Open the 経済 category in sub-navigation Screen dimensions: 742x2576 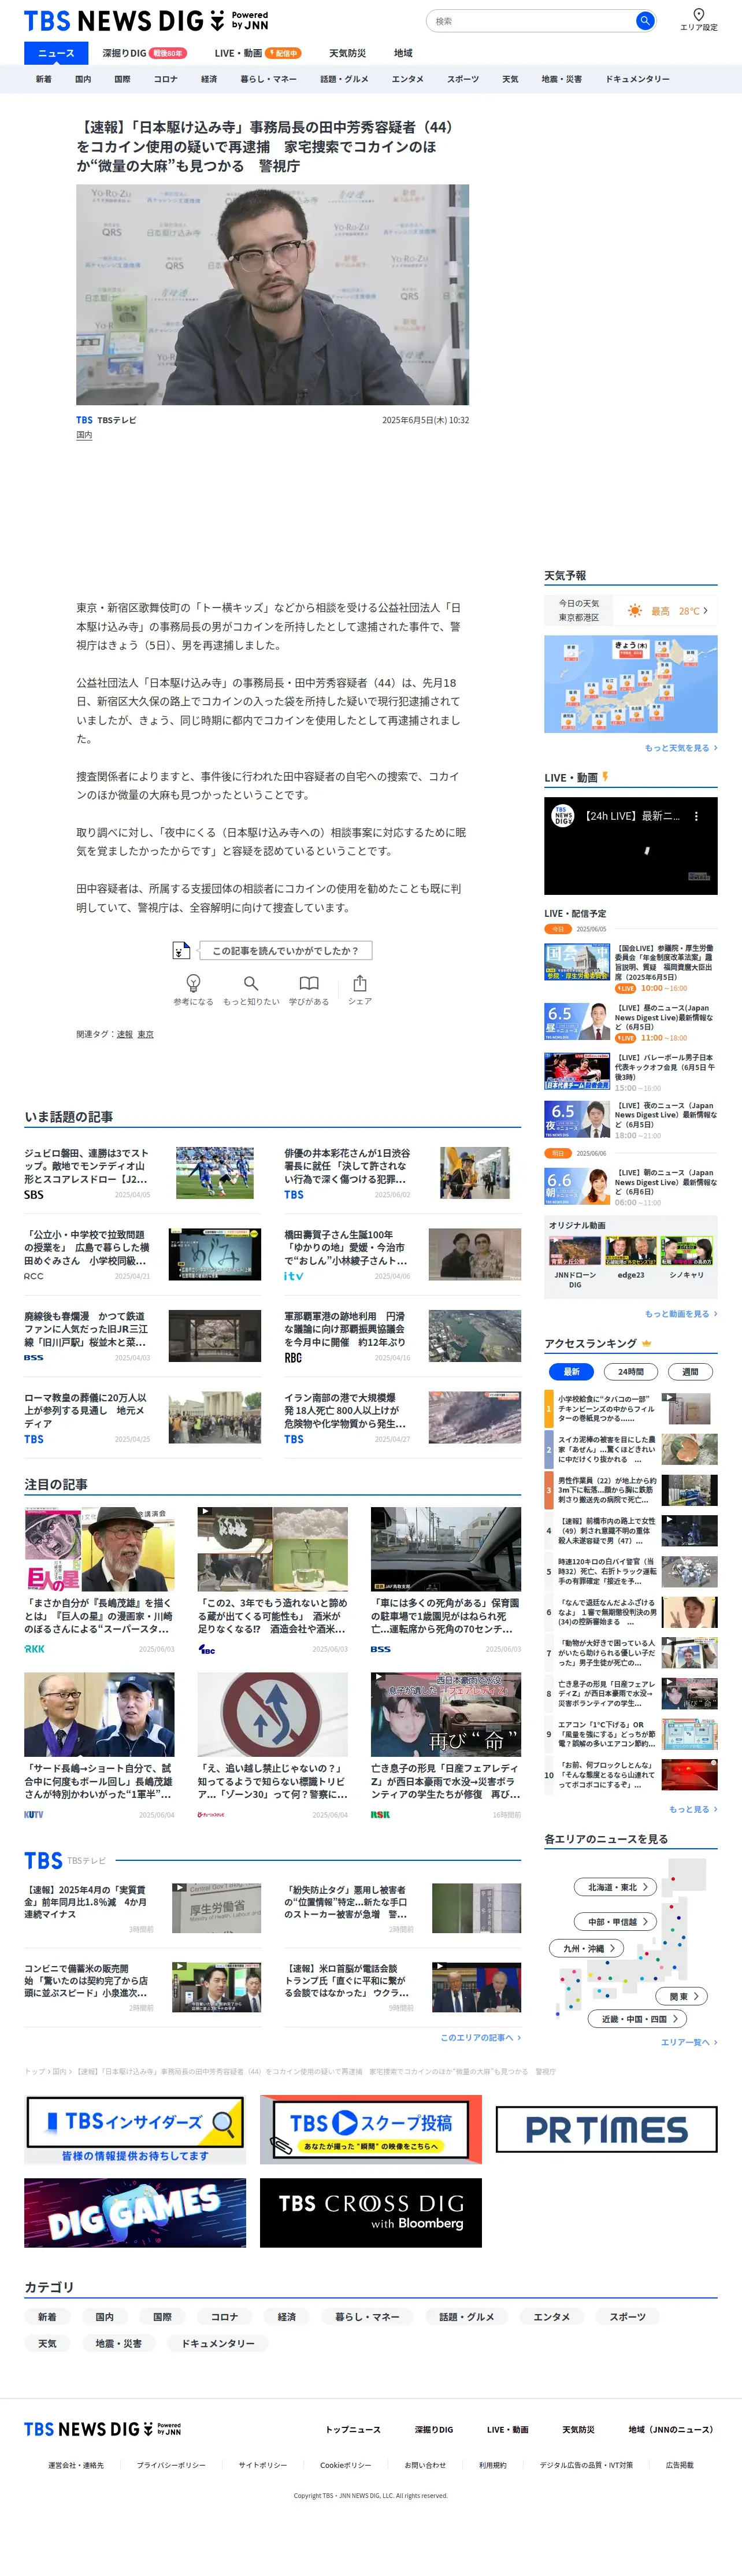pyautogui.click(x=209, y=79)
